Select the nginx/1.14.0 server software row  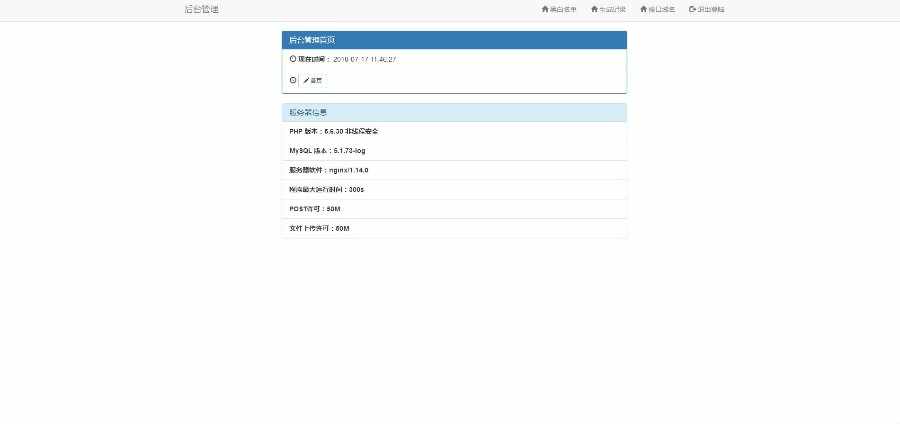454,170
